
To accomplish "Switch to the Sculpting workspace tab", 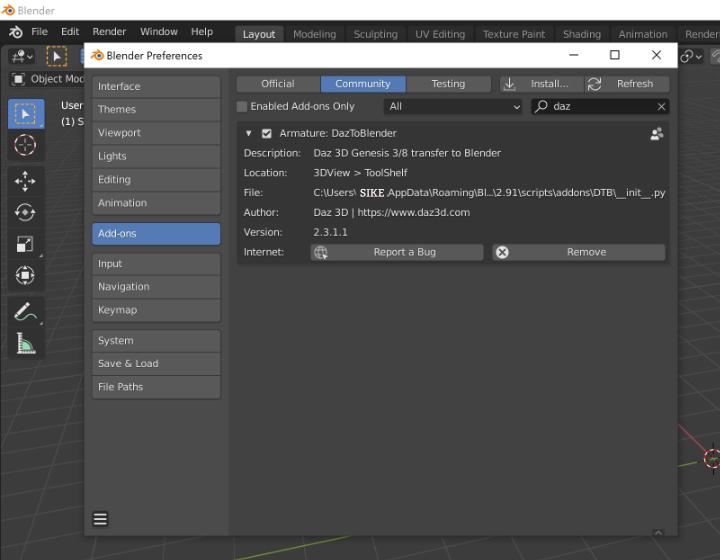I will 376,34.
